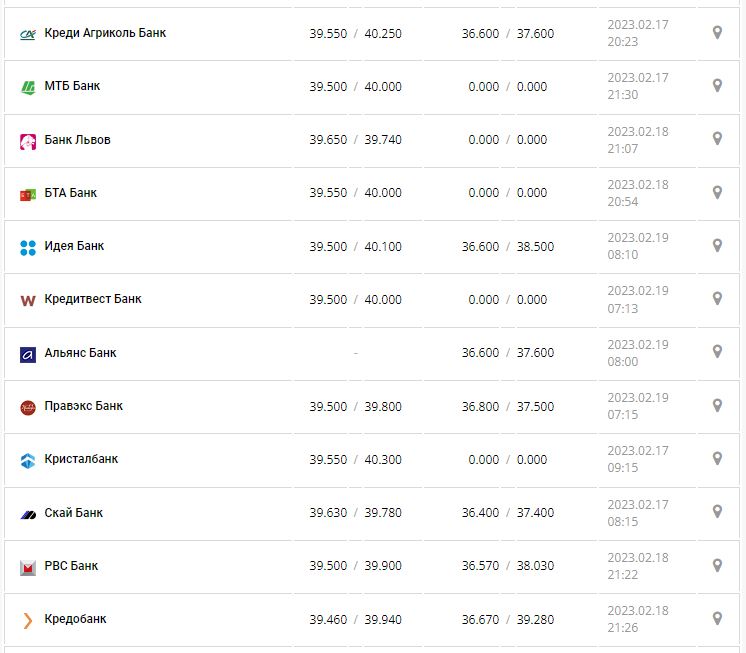Click the Правэкс Банк map pin
The height and width of the screenshot is (653, 746).
pyautogui.click(x=717, y=405)
